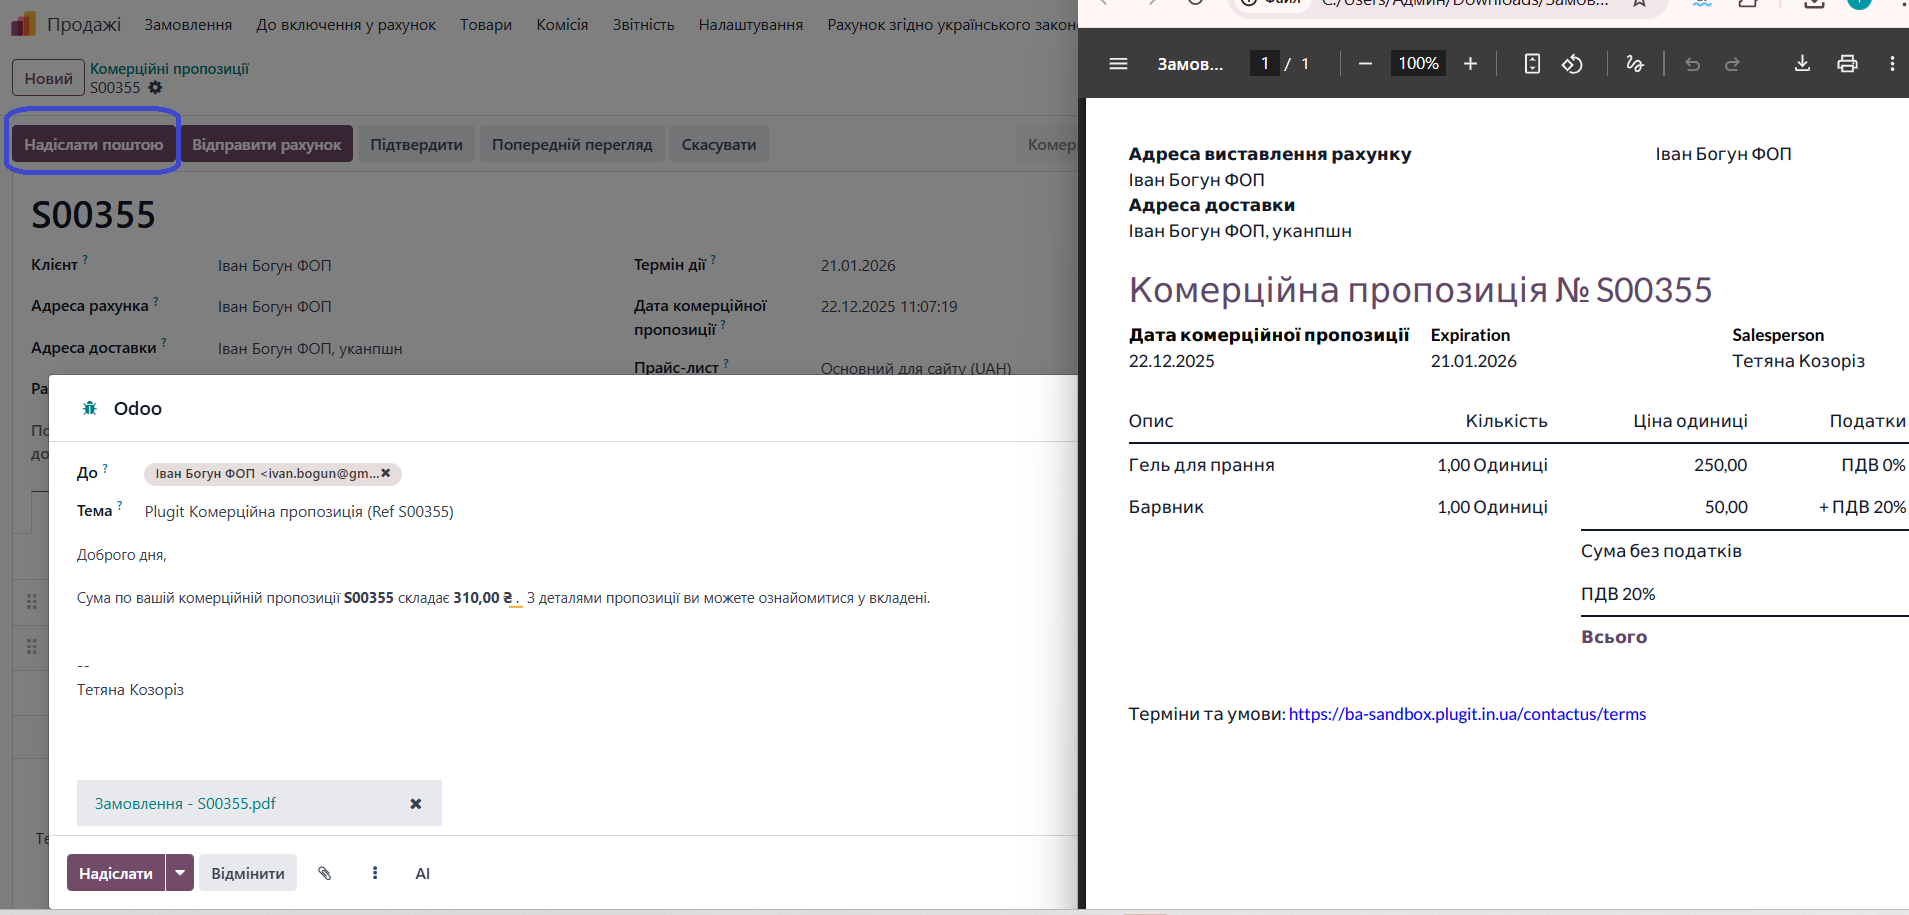Print the PDF document
Viewport: 1909px width, 915px height.
point(1847,64)
